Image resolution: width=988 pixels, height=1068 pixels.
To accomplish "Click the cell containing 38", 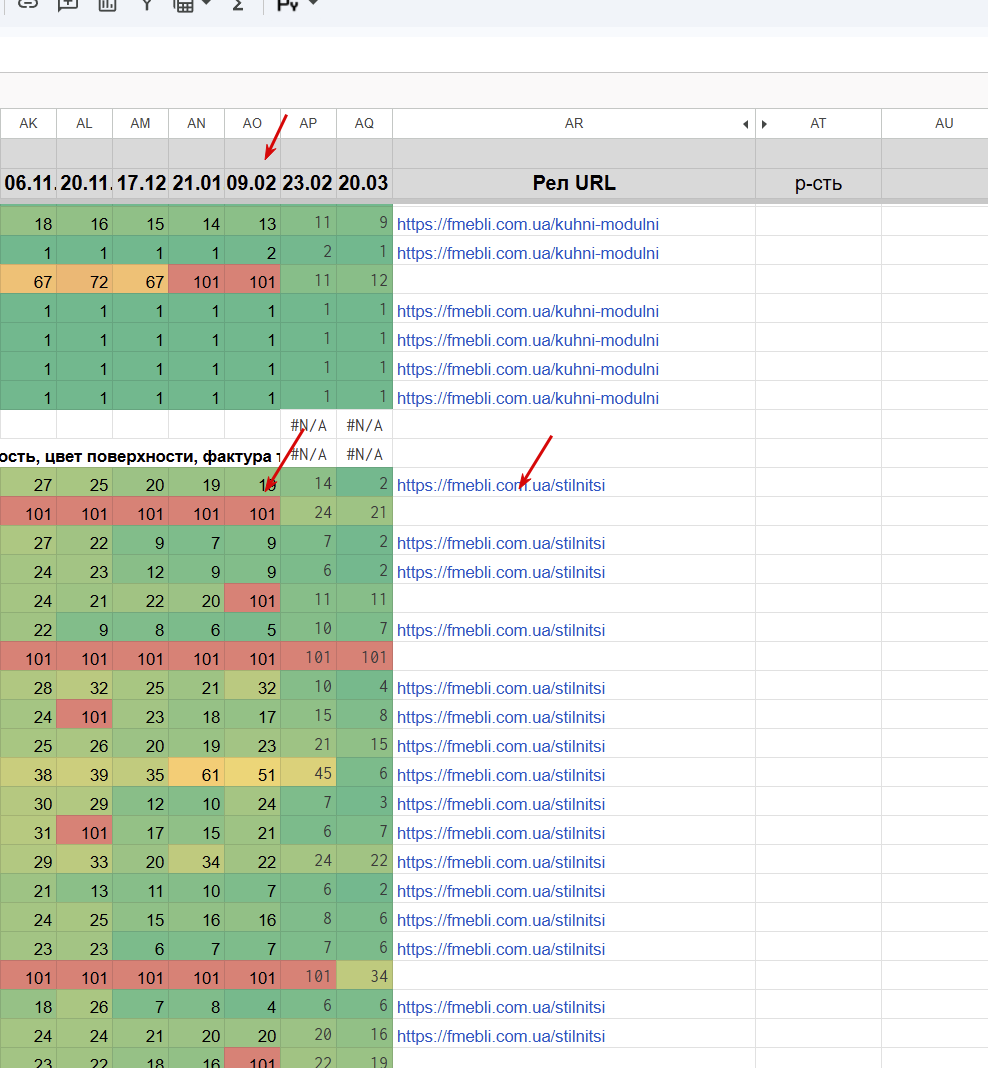I will pos(28,773).
